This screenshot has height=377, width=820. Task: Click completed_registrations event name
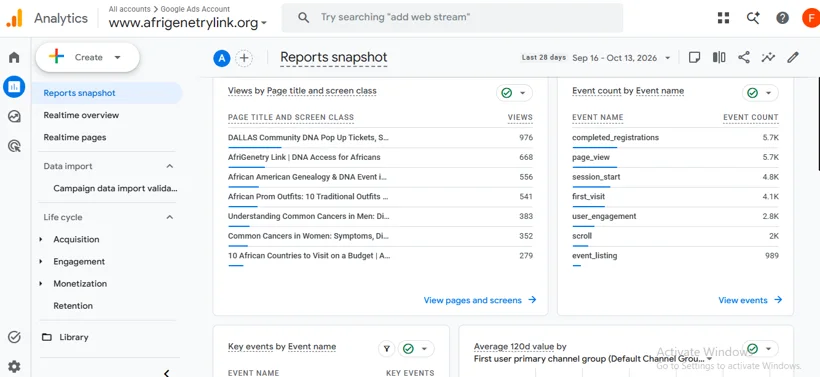(616, 138)
